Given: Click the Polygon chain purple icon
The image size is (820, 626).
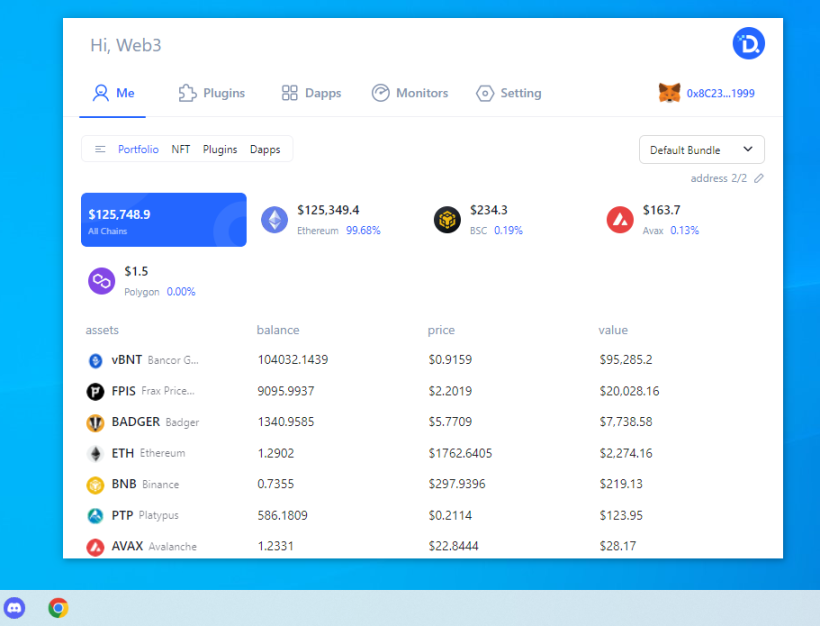Looking at the screenshot, I should coord(101,281).
